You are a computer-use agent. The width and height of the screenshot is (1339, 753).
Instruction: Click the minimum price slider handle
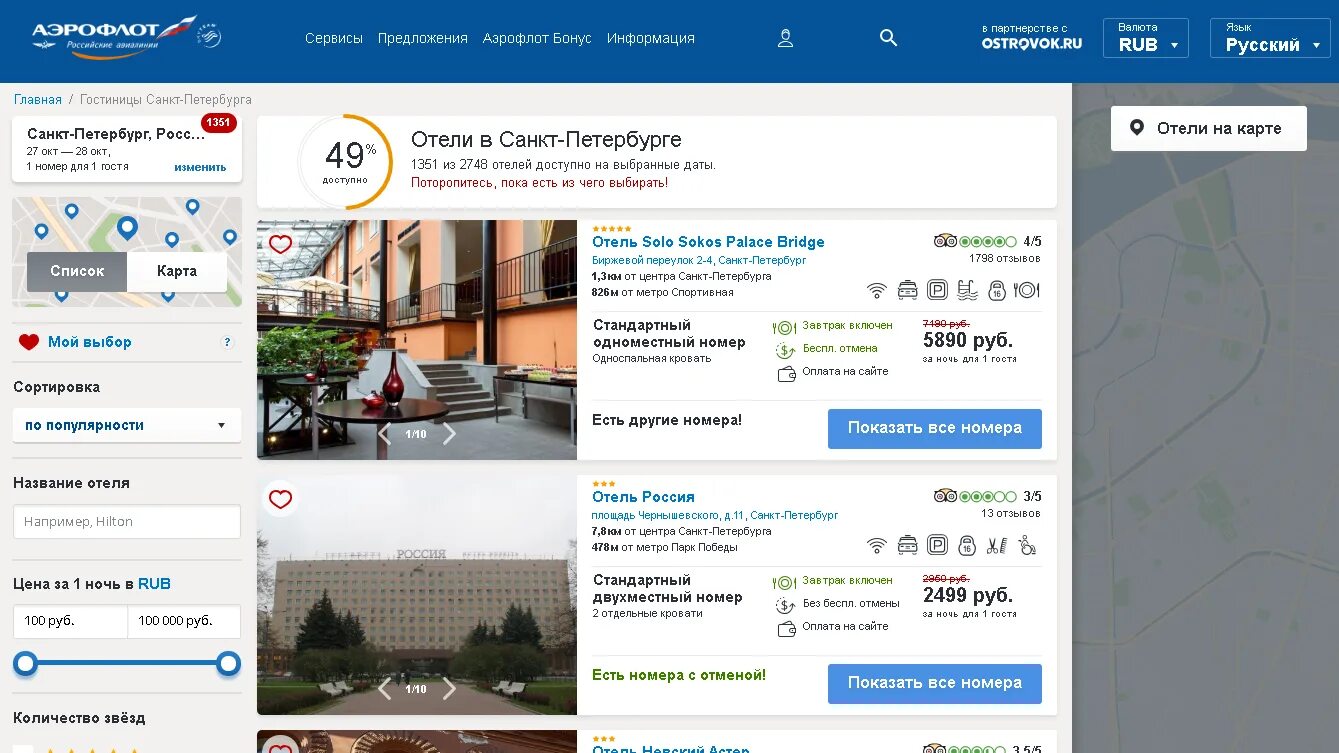pyautogui.click(x=25, y=663)
